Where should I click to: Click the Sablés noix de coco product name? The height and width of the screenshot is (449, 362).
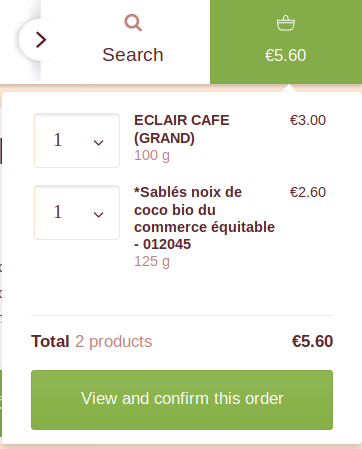pos(204,218)
